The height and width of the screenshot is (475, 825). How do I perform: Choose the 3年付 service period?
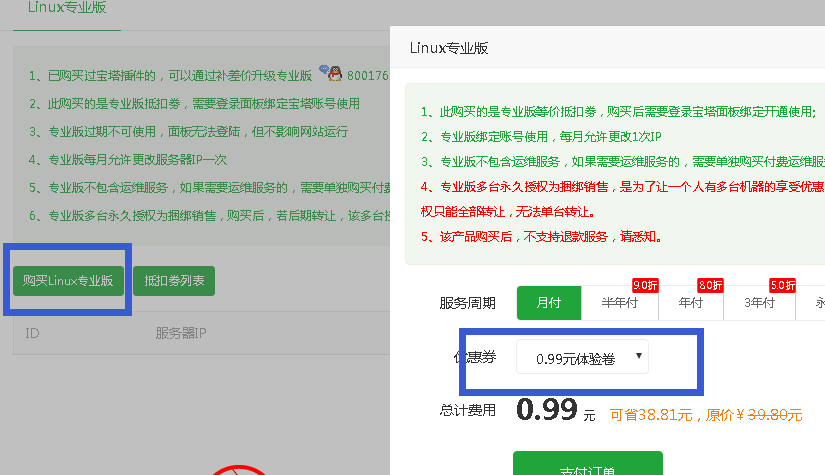tap(759, 303)
